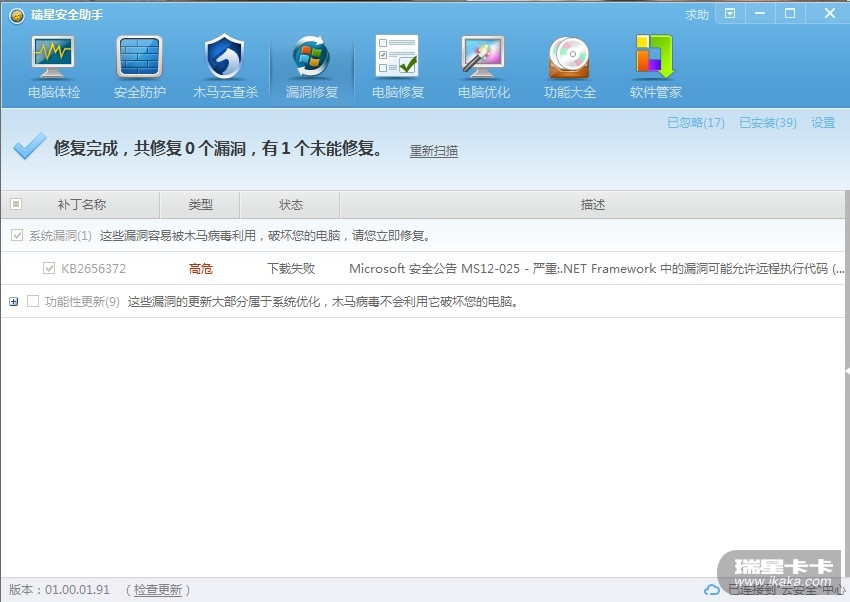Toggle the 功能性更新(9) group checkbox
Viewport: 850px width, 602px height.
pyautogui.click(x=33, y=301)
